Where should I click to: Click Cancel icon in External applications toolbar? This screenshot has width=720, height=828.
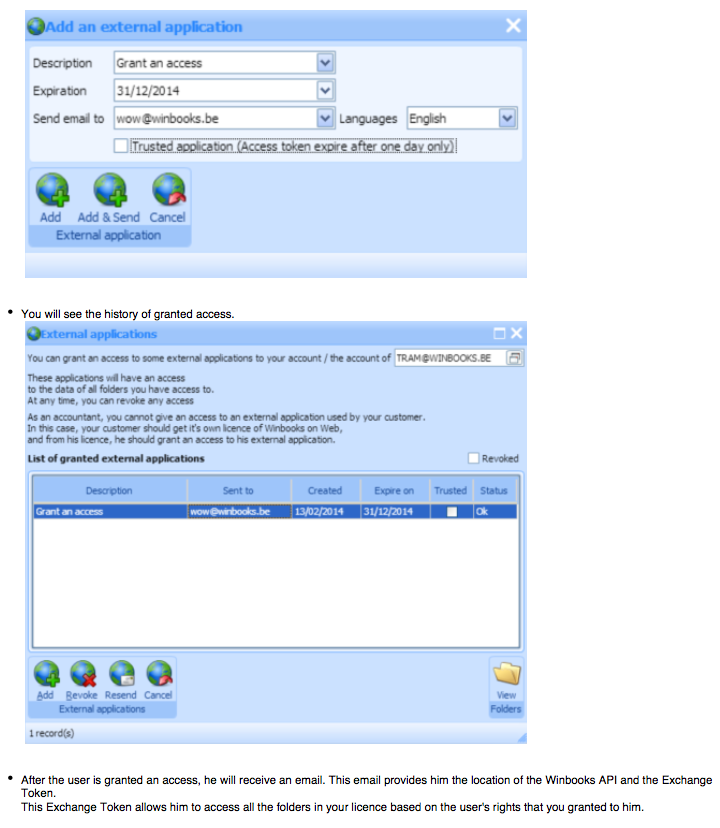click(158, 674)
